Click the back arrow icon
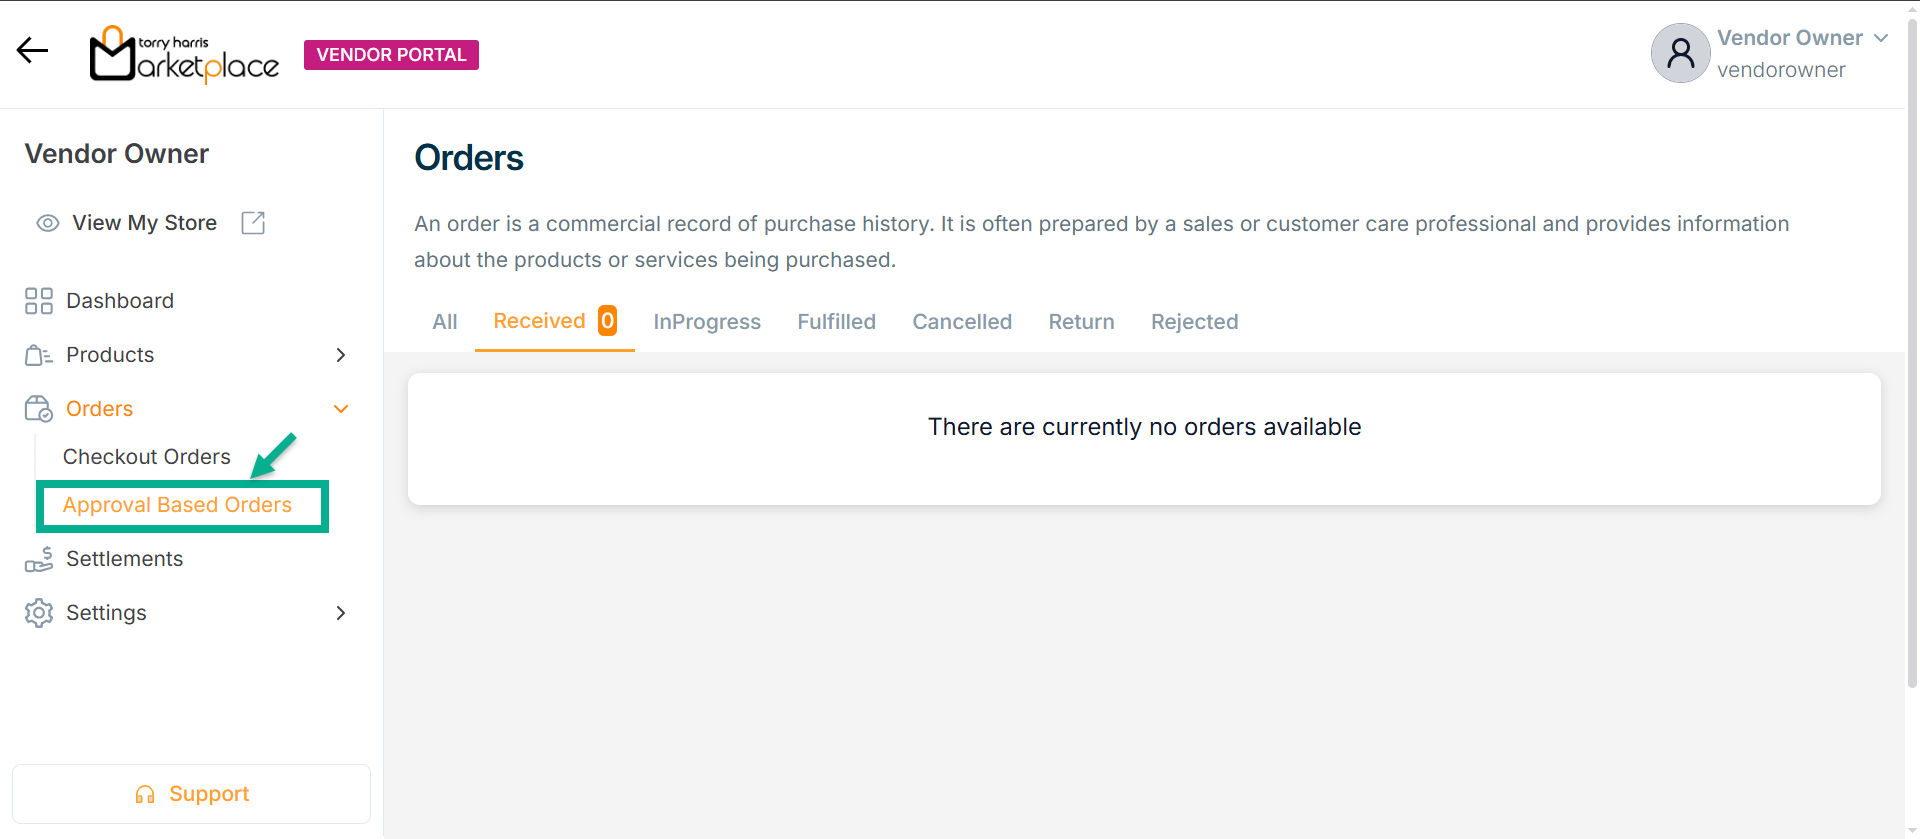Screen dimensions: 1920x839 32,50
